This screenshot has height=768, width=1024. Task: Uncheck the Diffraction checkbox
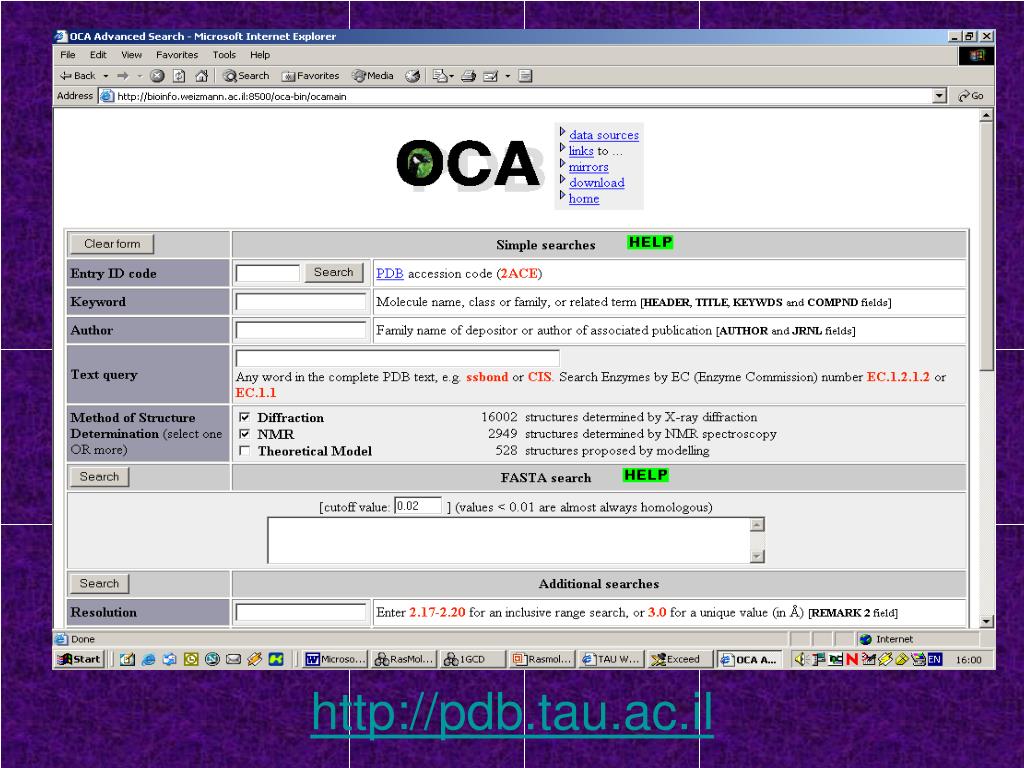coord(245,417)
